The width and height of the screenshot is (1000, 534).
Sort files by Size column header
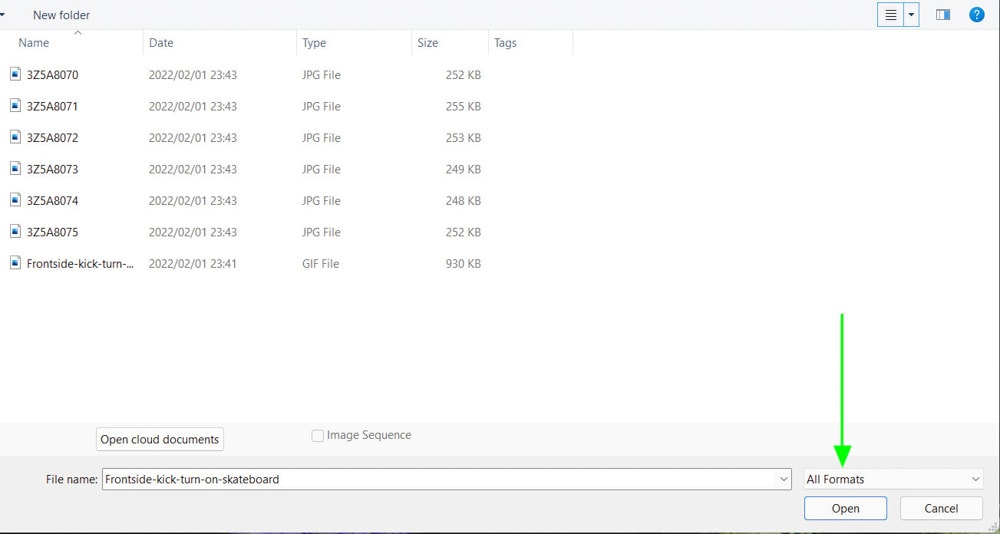coord(427,43)
